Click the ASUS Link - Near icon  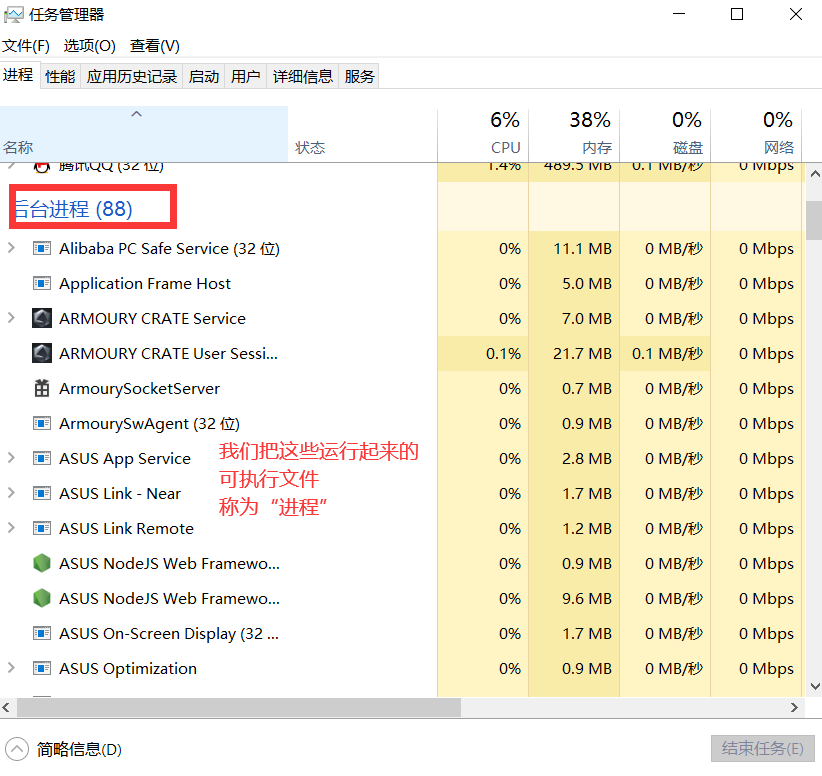pos(42,493)
